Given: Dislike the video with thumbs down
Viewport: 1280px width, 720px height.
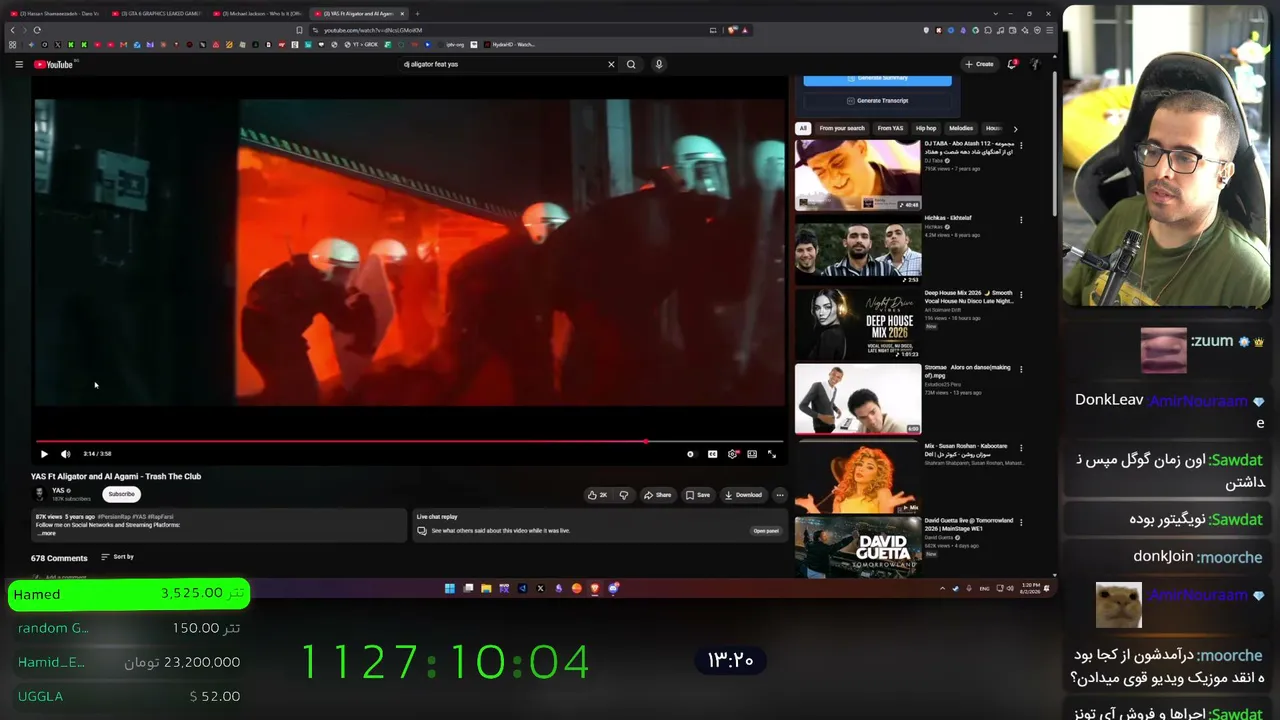Looking at the screenshot, I should tap(624, 495).
